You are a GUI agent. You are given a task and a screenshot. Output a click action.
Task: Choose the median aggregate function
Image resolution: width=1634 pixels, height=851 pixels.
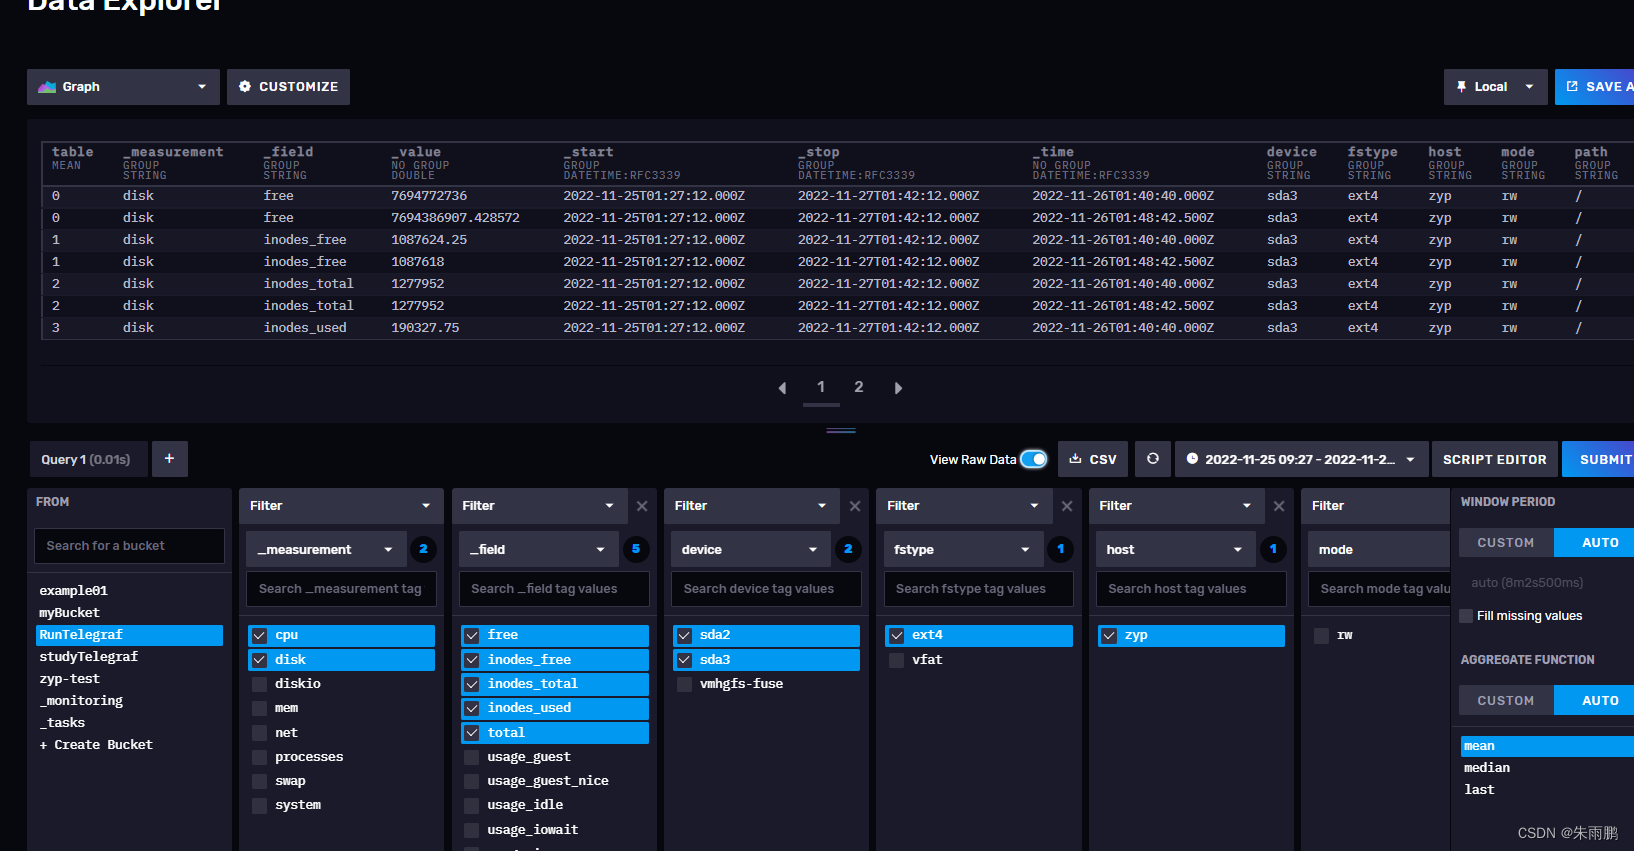(x=1547, y=768)
